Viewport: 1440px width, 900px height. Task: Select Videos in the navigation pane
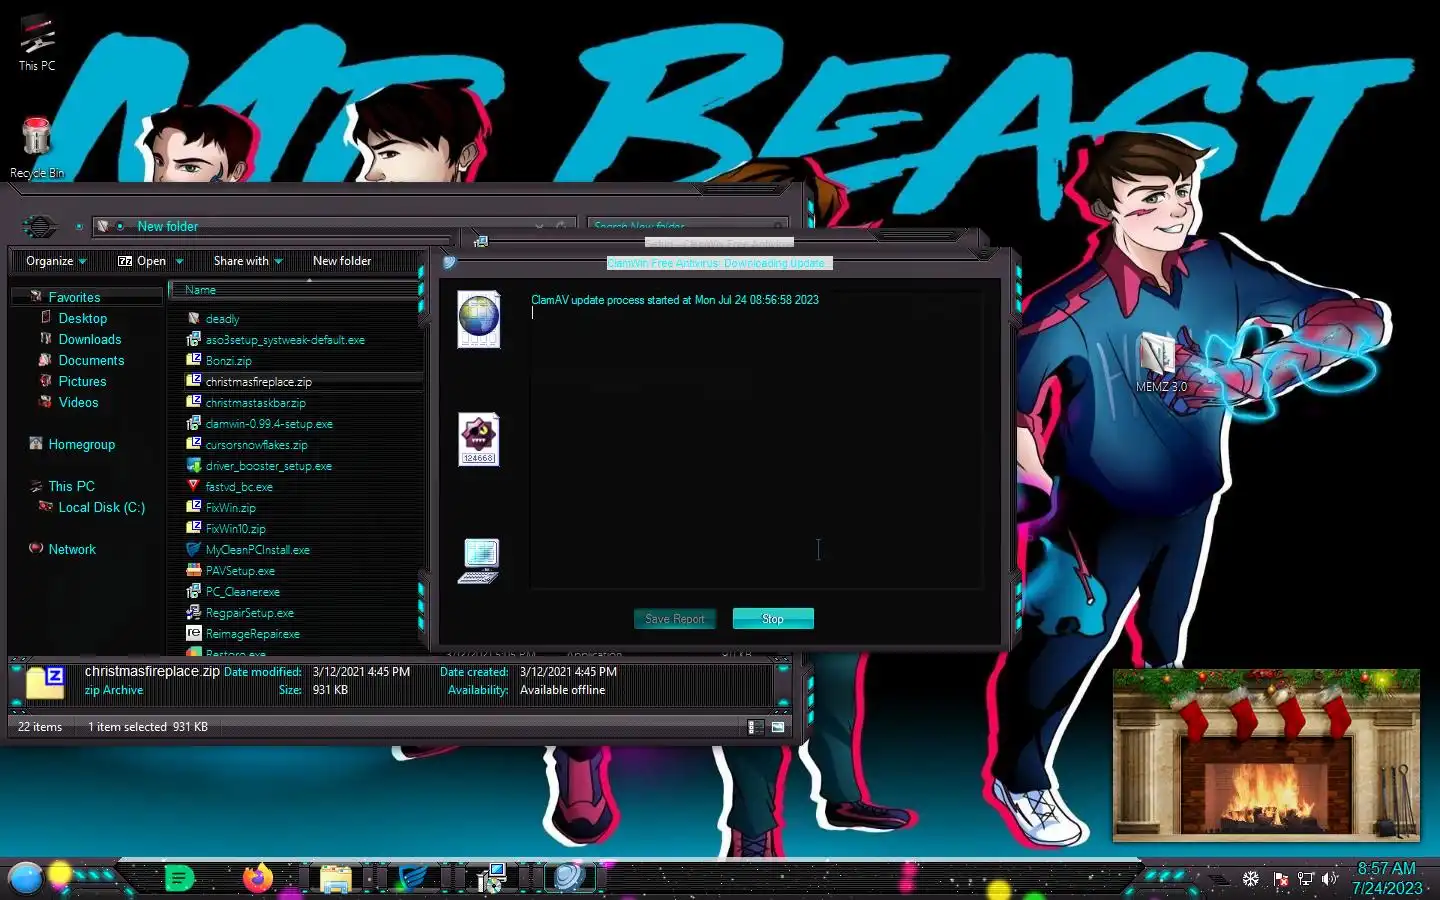78,402
